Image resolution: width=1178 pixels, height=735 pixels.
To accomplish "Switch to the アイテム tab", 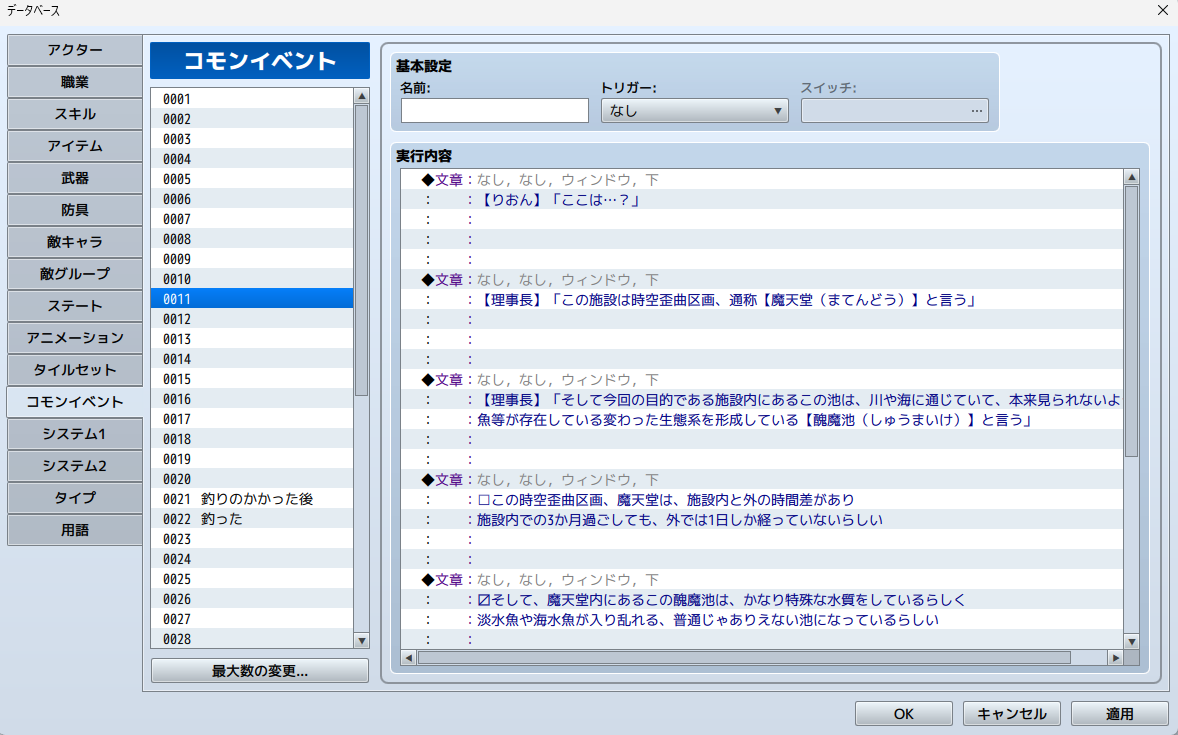I will [74, 146].
